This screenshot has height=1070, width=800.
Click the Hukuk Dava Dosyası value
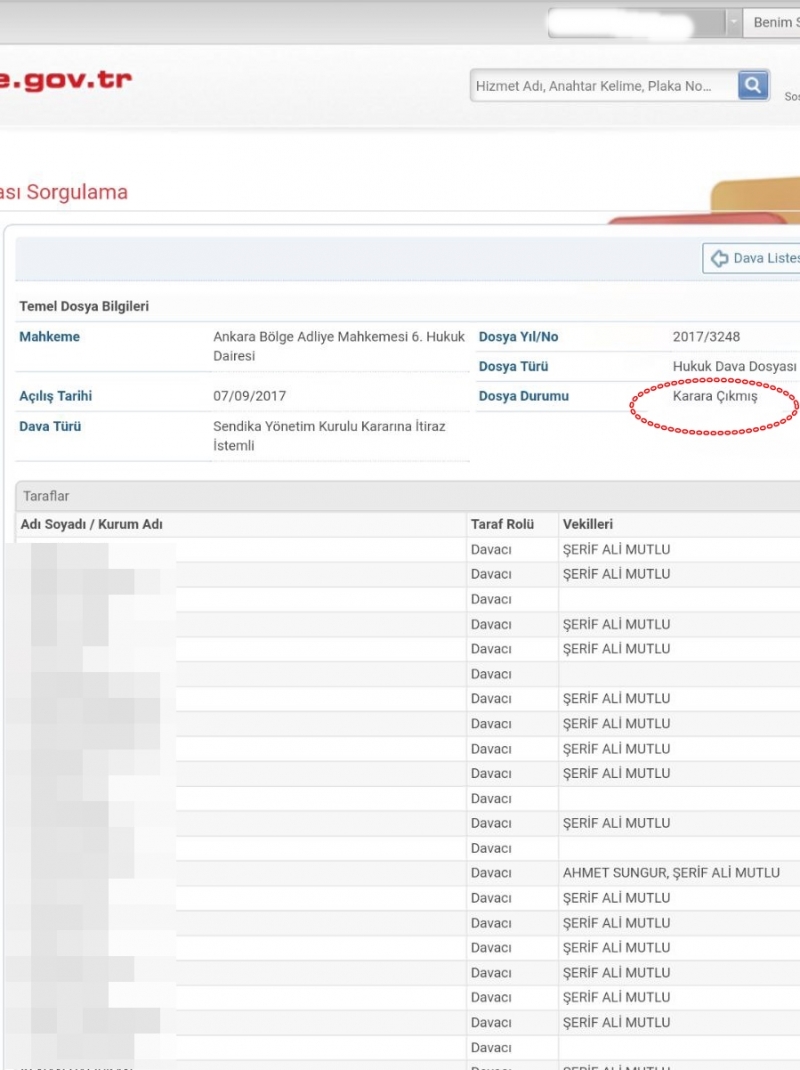click(734, 367)
